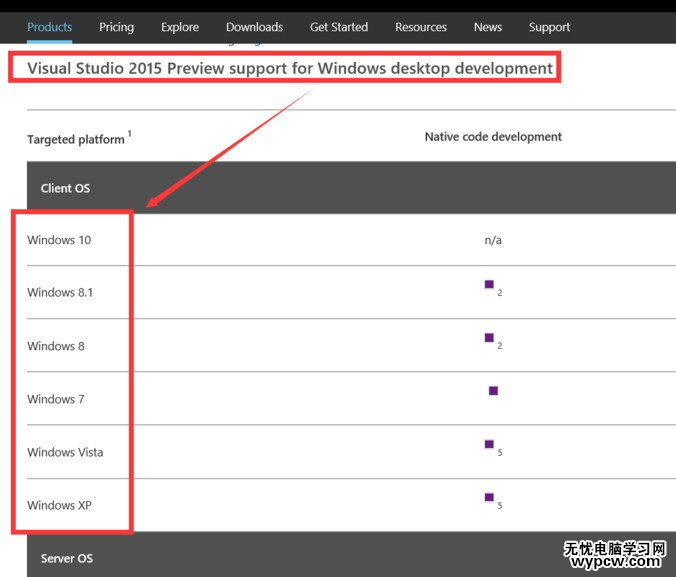Viewport: 676px width, 577px height.
Task: Click purple support square for Windows 8.1
Action: pyautogui.click(x=489, y=284)
